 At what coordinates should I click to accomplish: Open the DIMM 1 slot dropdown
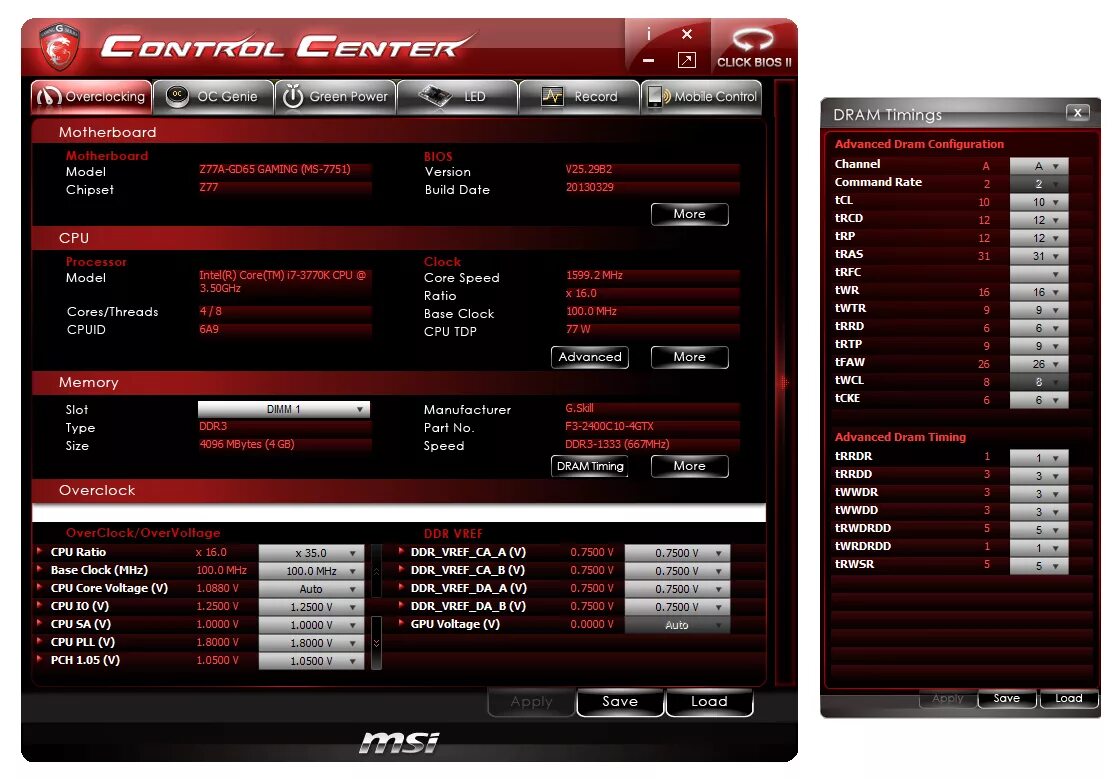[x=283, y=409]
